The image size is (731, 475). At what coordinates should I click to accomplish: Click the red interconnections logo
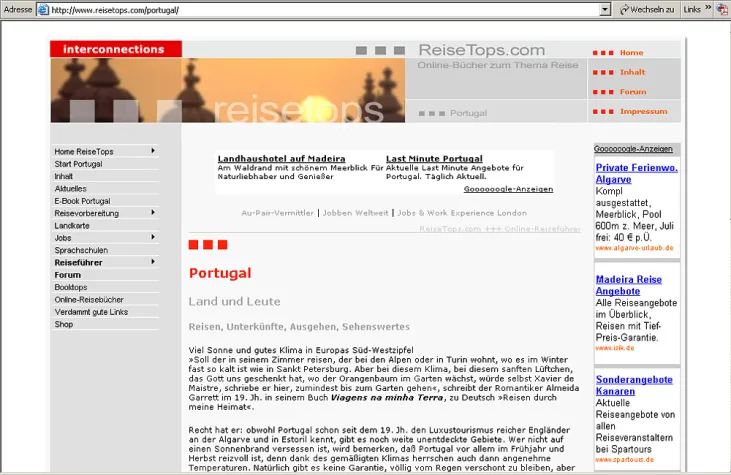click(115, 49)
